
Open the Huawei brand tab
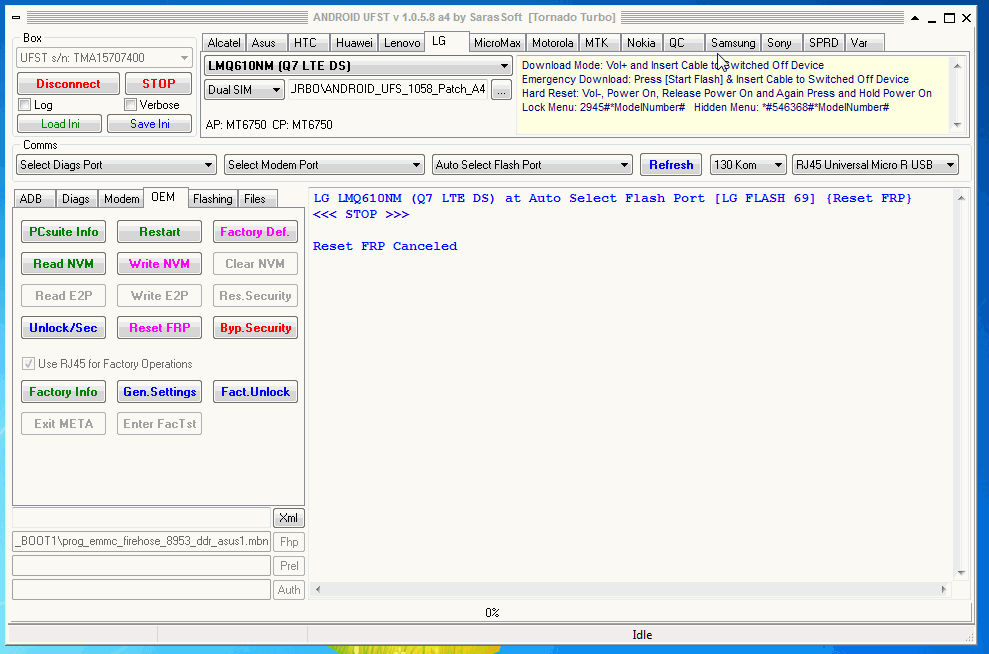pos(354,43)
